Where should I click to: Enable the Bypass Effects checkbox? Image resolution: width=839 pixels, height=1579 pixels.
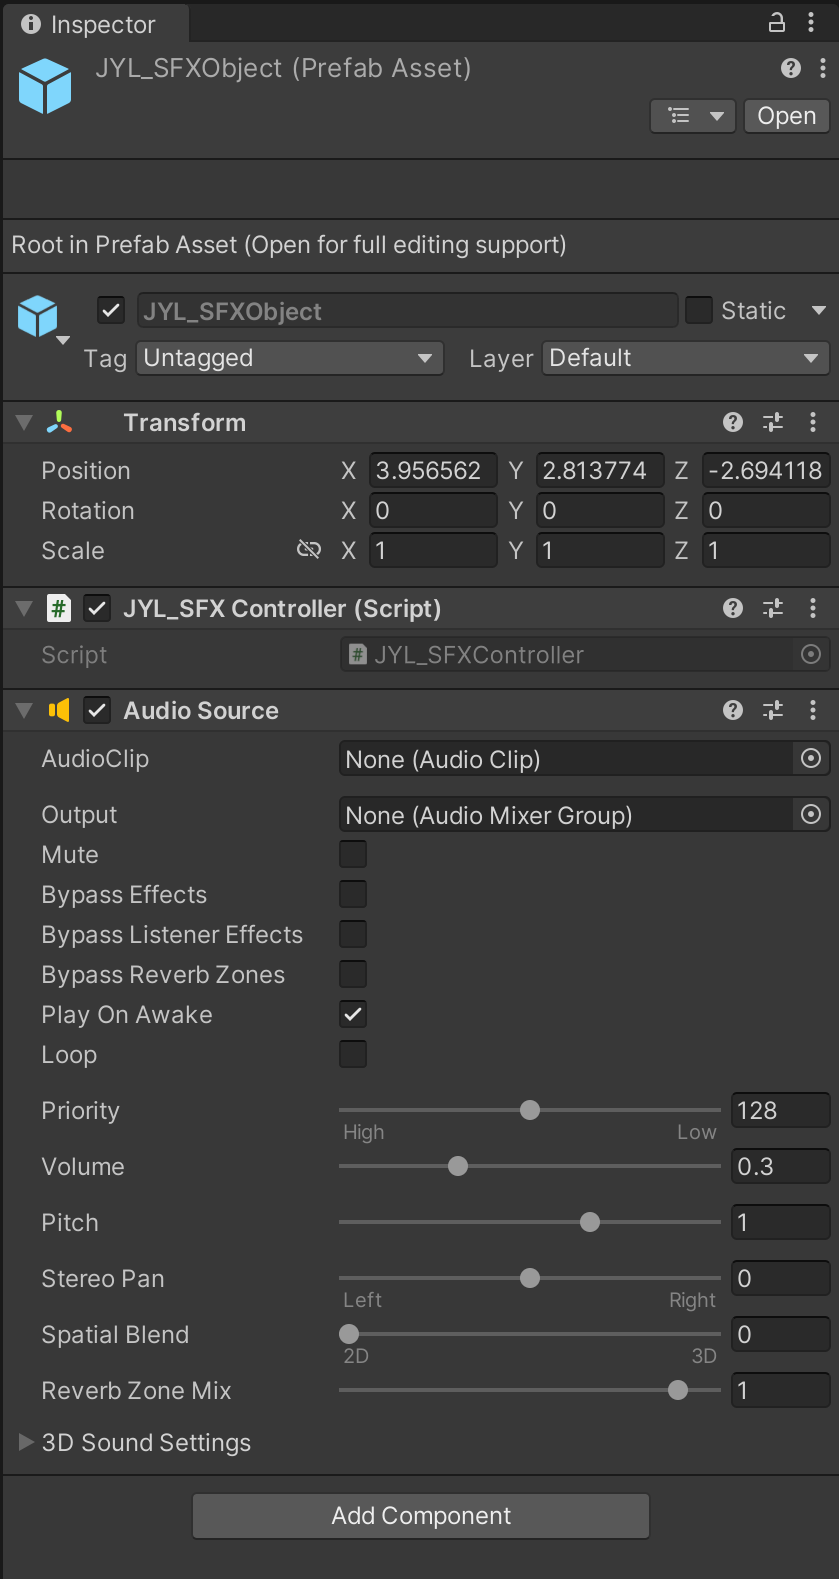coord(353,894)
